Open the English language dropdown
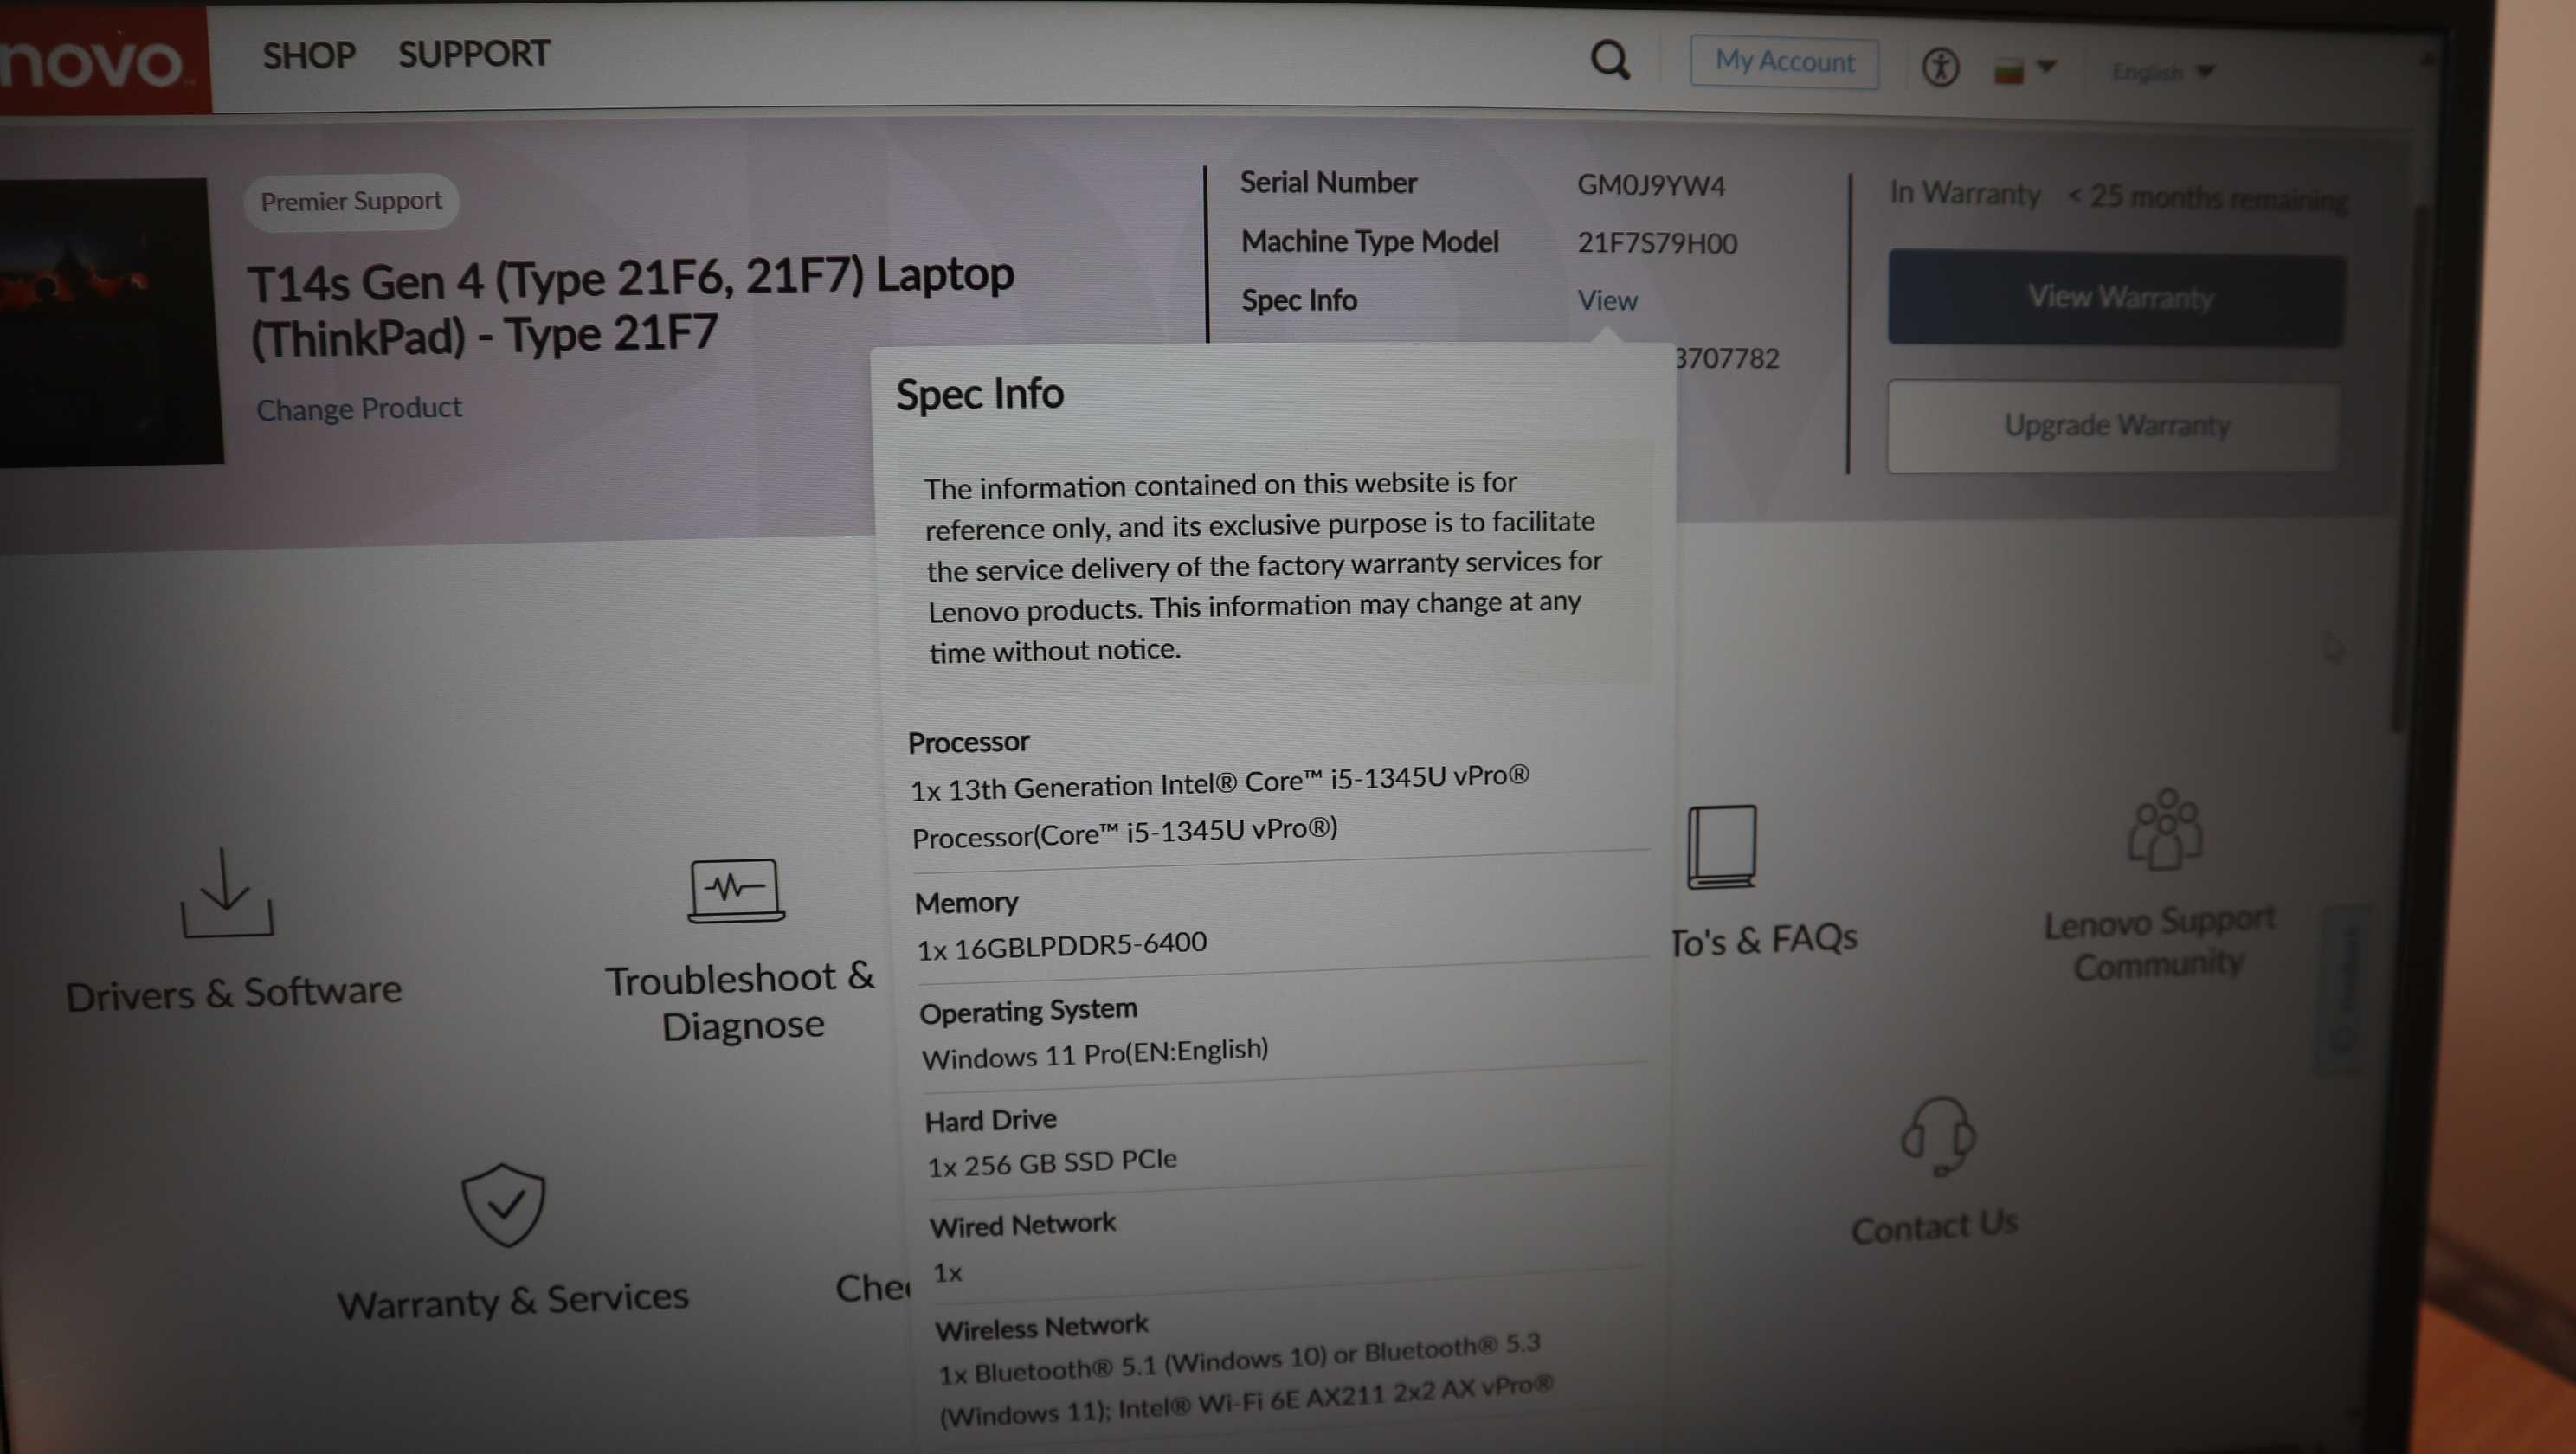Viewport: 2576px width, 1454px height. pos(2162,72)
